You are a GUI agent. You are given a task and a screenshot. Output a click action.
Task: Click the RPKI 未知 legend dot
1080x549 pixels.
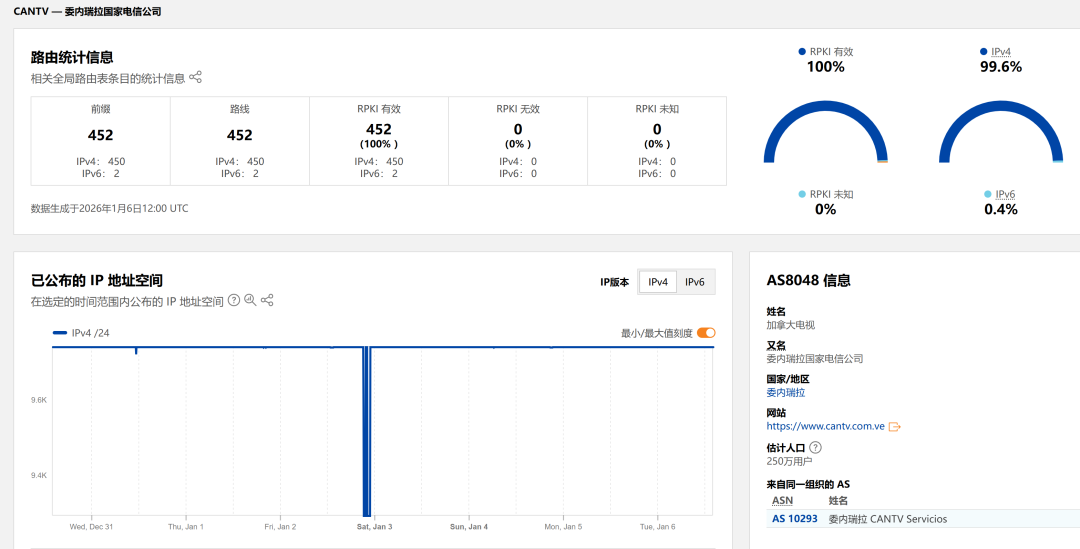click(x=802, y=194)
